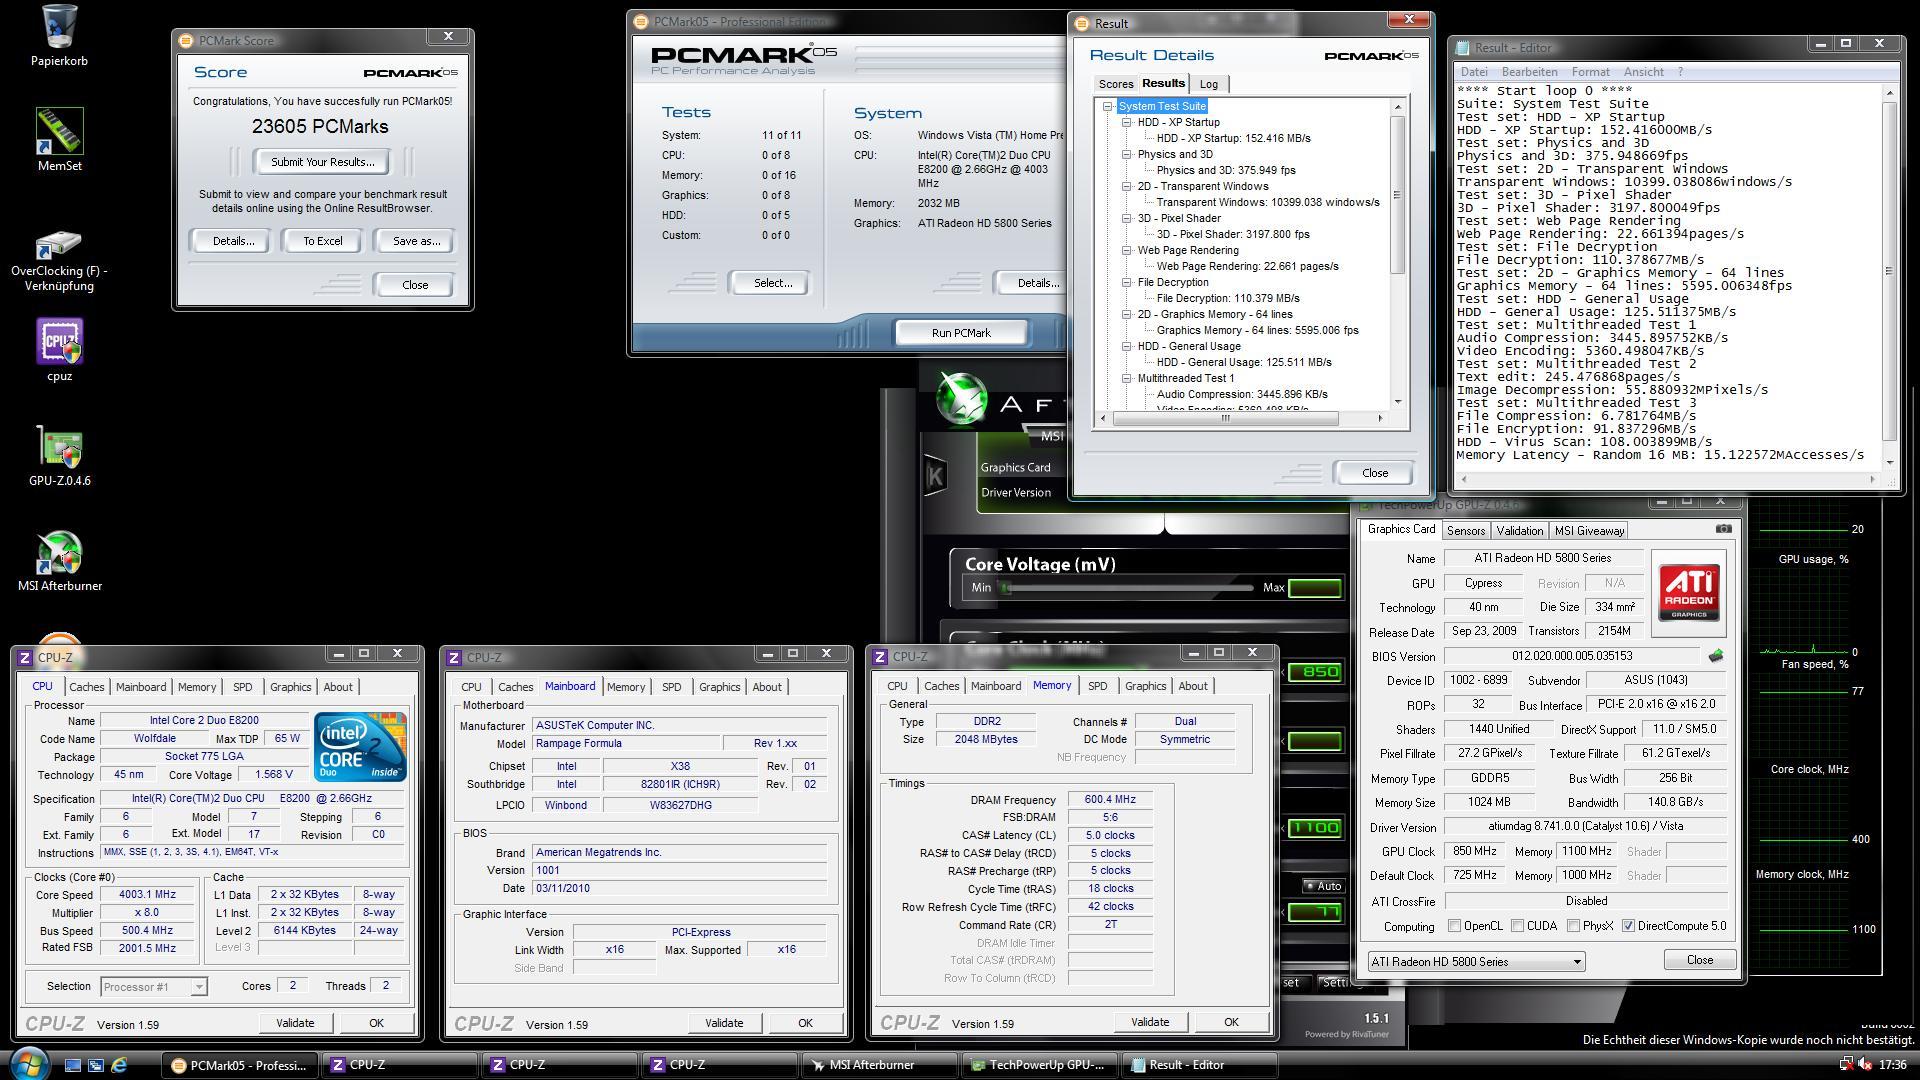1920x1080 pixels.
Task: Click the Result window title bar icon
Action: click(x=1081, y=23)
